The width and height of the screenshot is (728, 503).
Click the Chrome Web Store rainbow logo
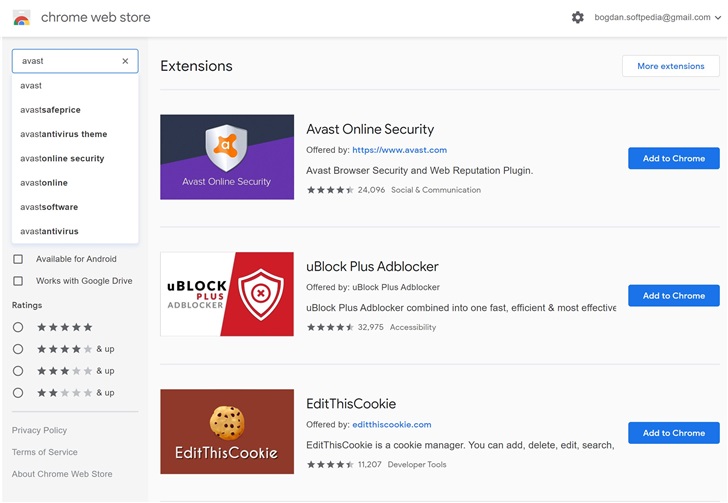point(21,18)
